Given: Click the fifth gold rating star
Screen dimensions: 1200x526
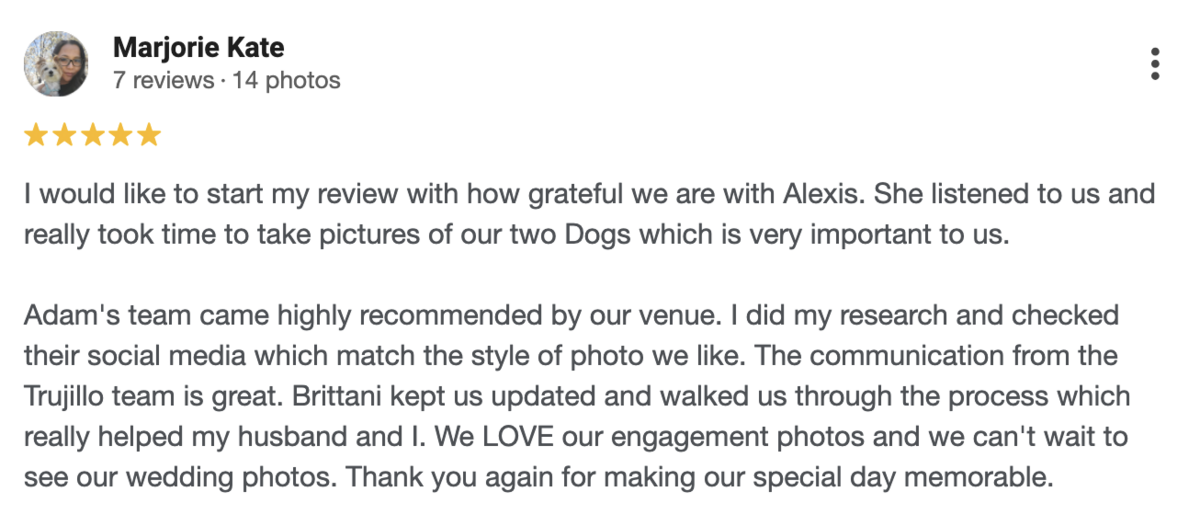Looking at the screenshot, I should [148, 135].
